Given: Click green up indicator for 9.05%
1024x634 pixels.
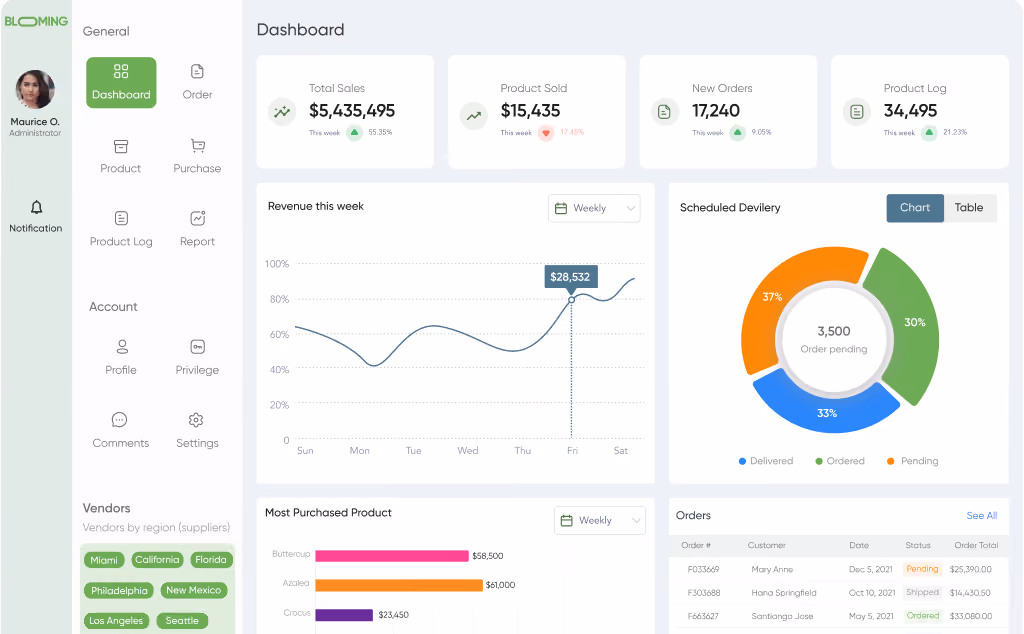Looking at the screenshot, I should coord(737,133).
